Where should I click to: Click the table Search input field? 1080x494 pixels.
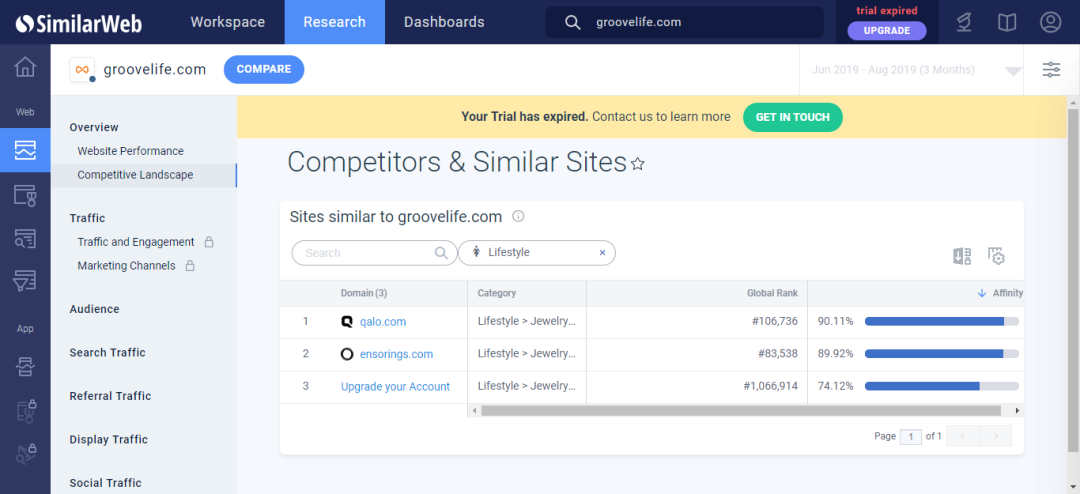pos(375,253)
